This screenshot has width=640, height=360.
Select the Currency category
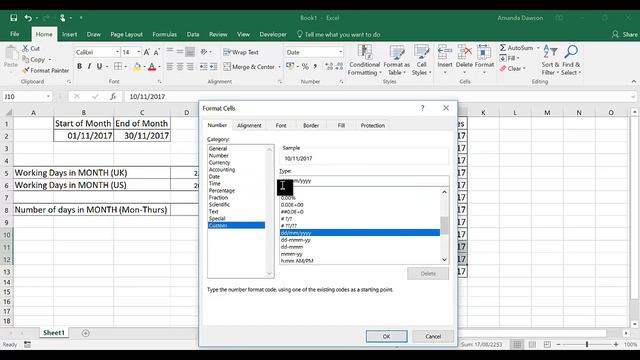click(x=219, y=162)
